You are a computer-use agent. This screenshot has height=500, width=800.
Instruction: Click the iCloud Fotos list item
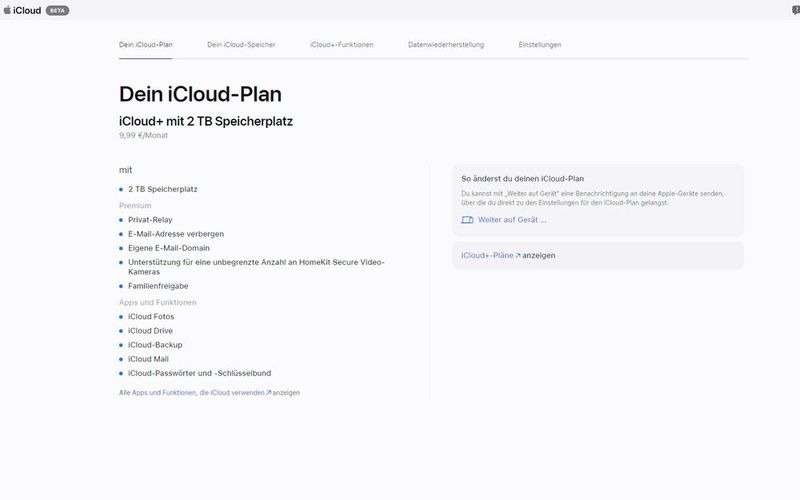pyautogui.click(x=151, y=317)
